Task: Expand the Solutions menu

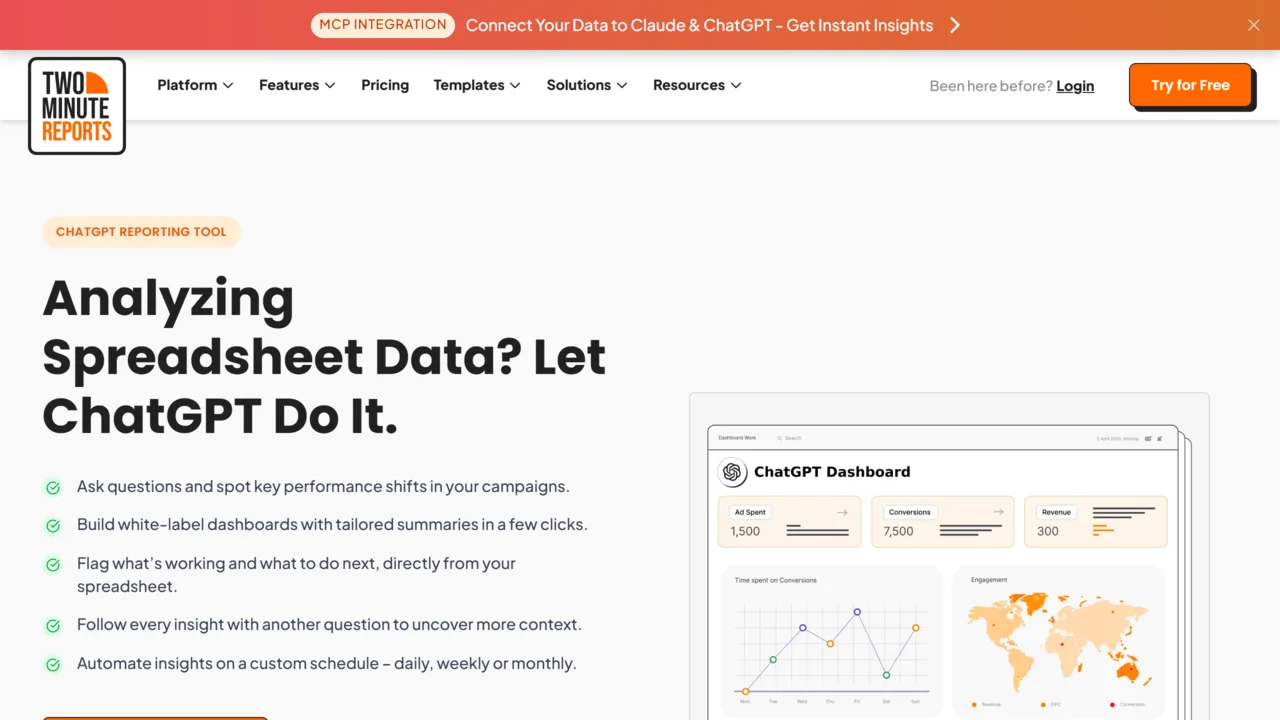Action: (587, 85)
